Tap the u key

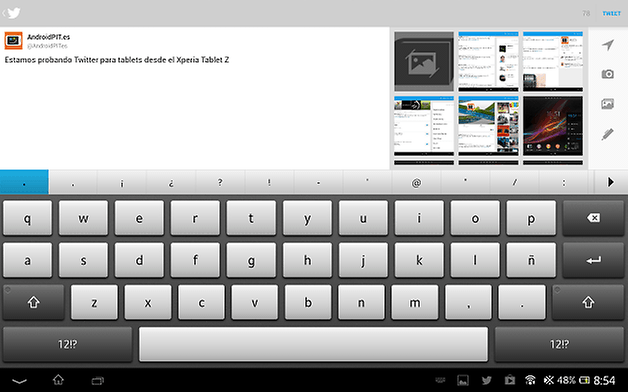coord(363,218)
